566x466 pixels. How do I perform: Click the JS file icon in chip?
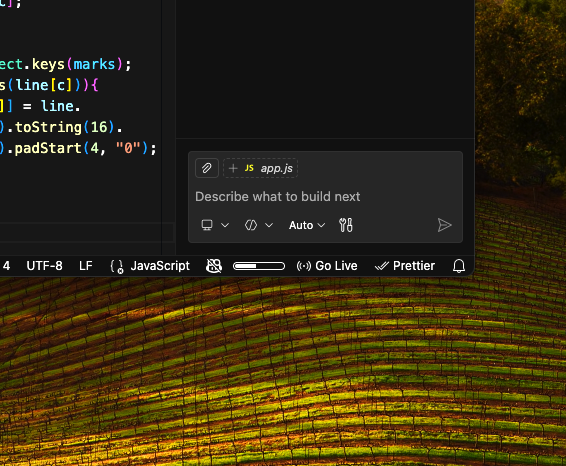pos(249,168)
